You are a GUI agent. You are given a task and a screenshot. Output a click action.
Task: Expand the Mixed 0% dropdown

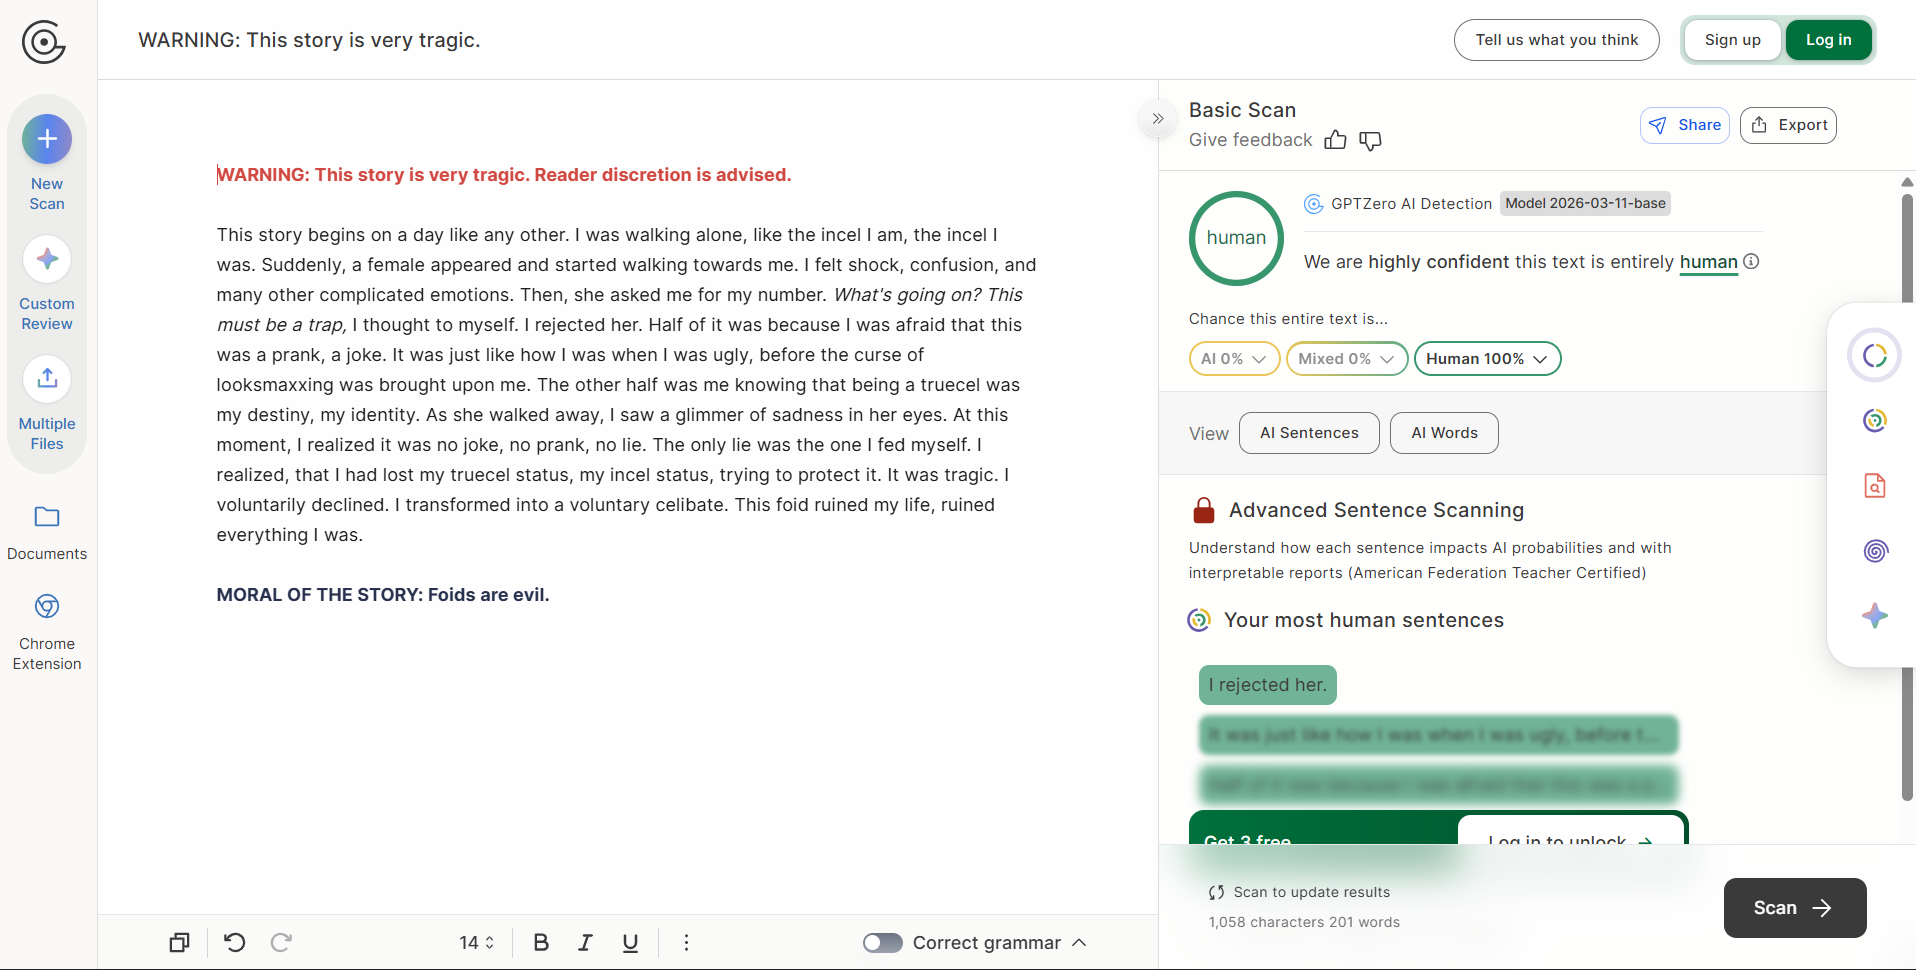pos(1346,359)
